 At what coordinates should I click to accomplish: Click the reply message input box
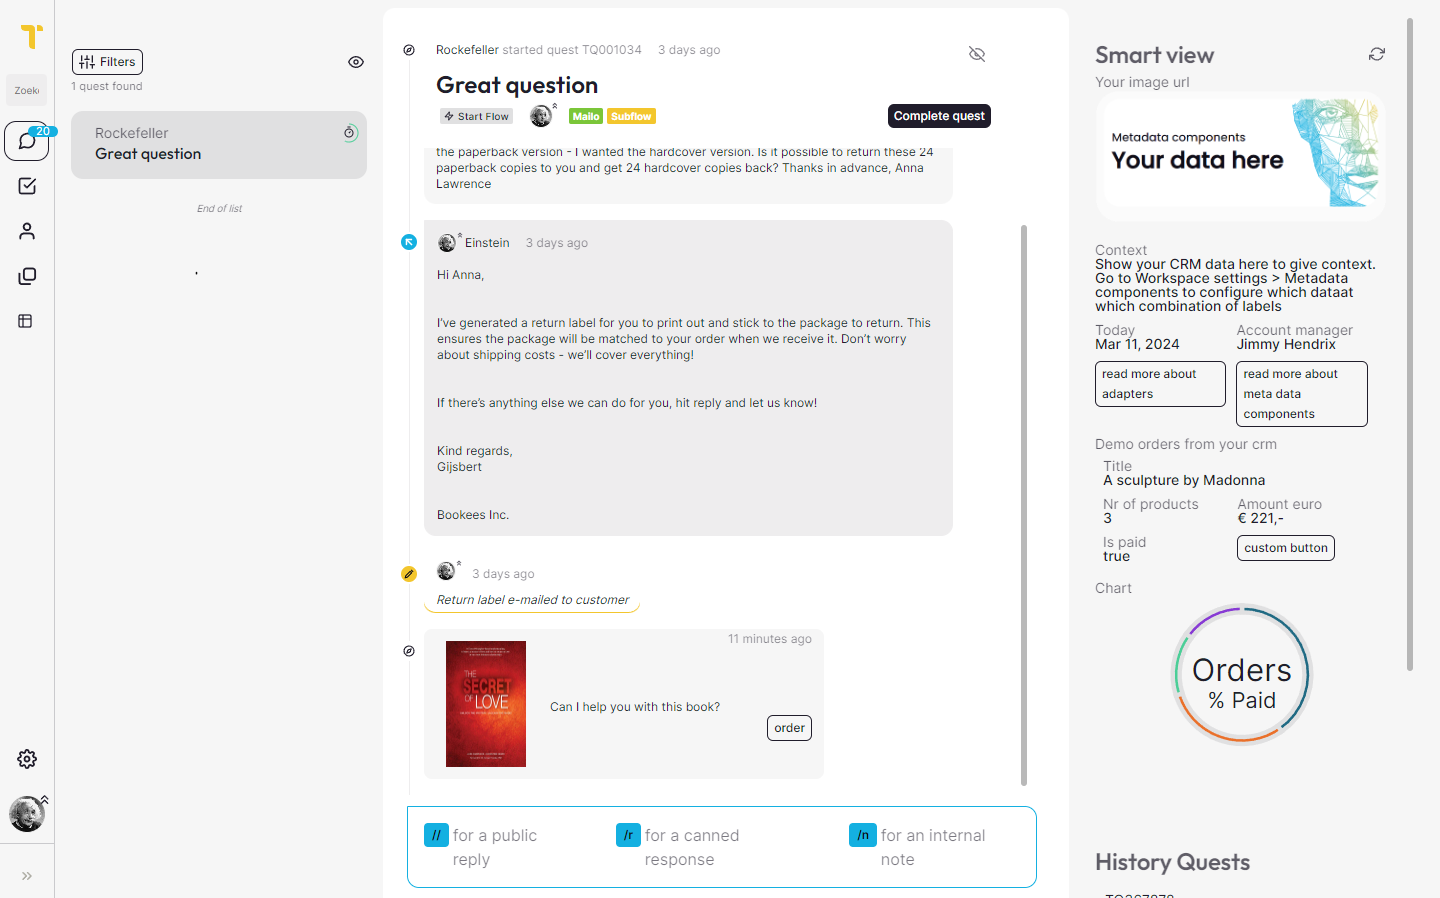721,847
